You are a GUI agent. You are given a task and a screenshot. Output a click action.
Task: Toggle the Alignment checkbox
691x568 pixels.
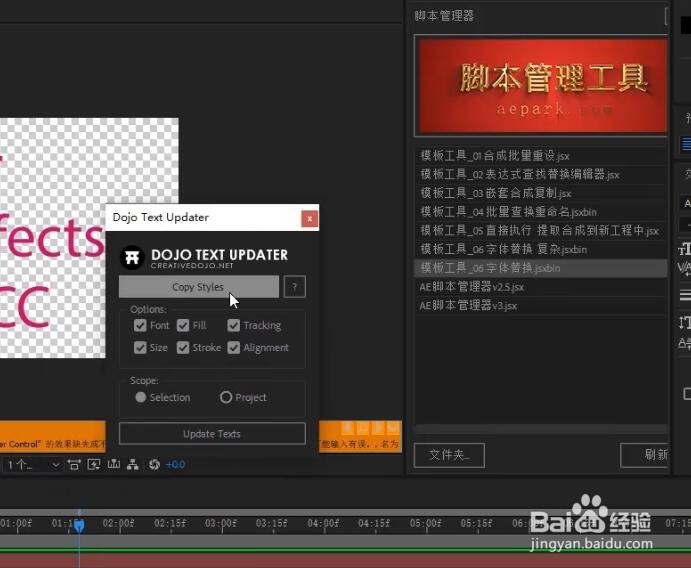click(x=234, y=348)
